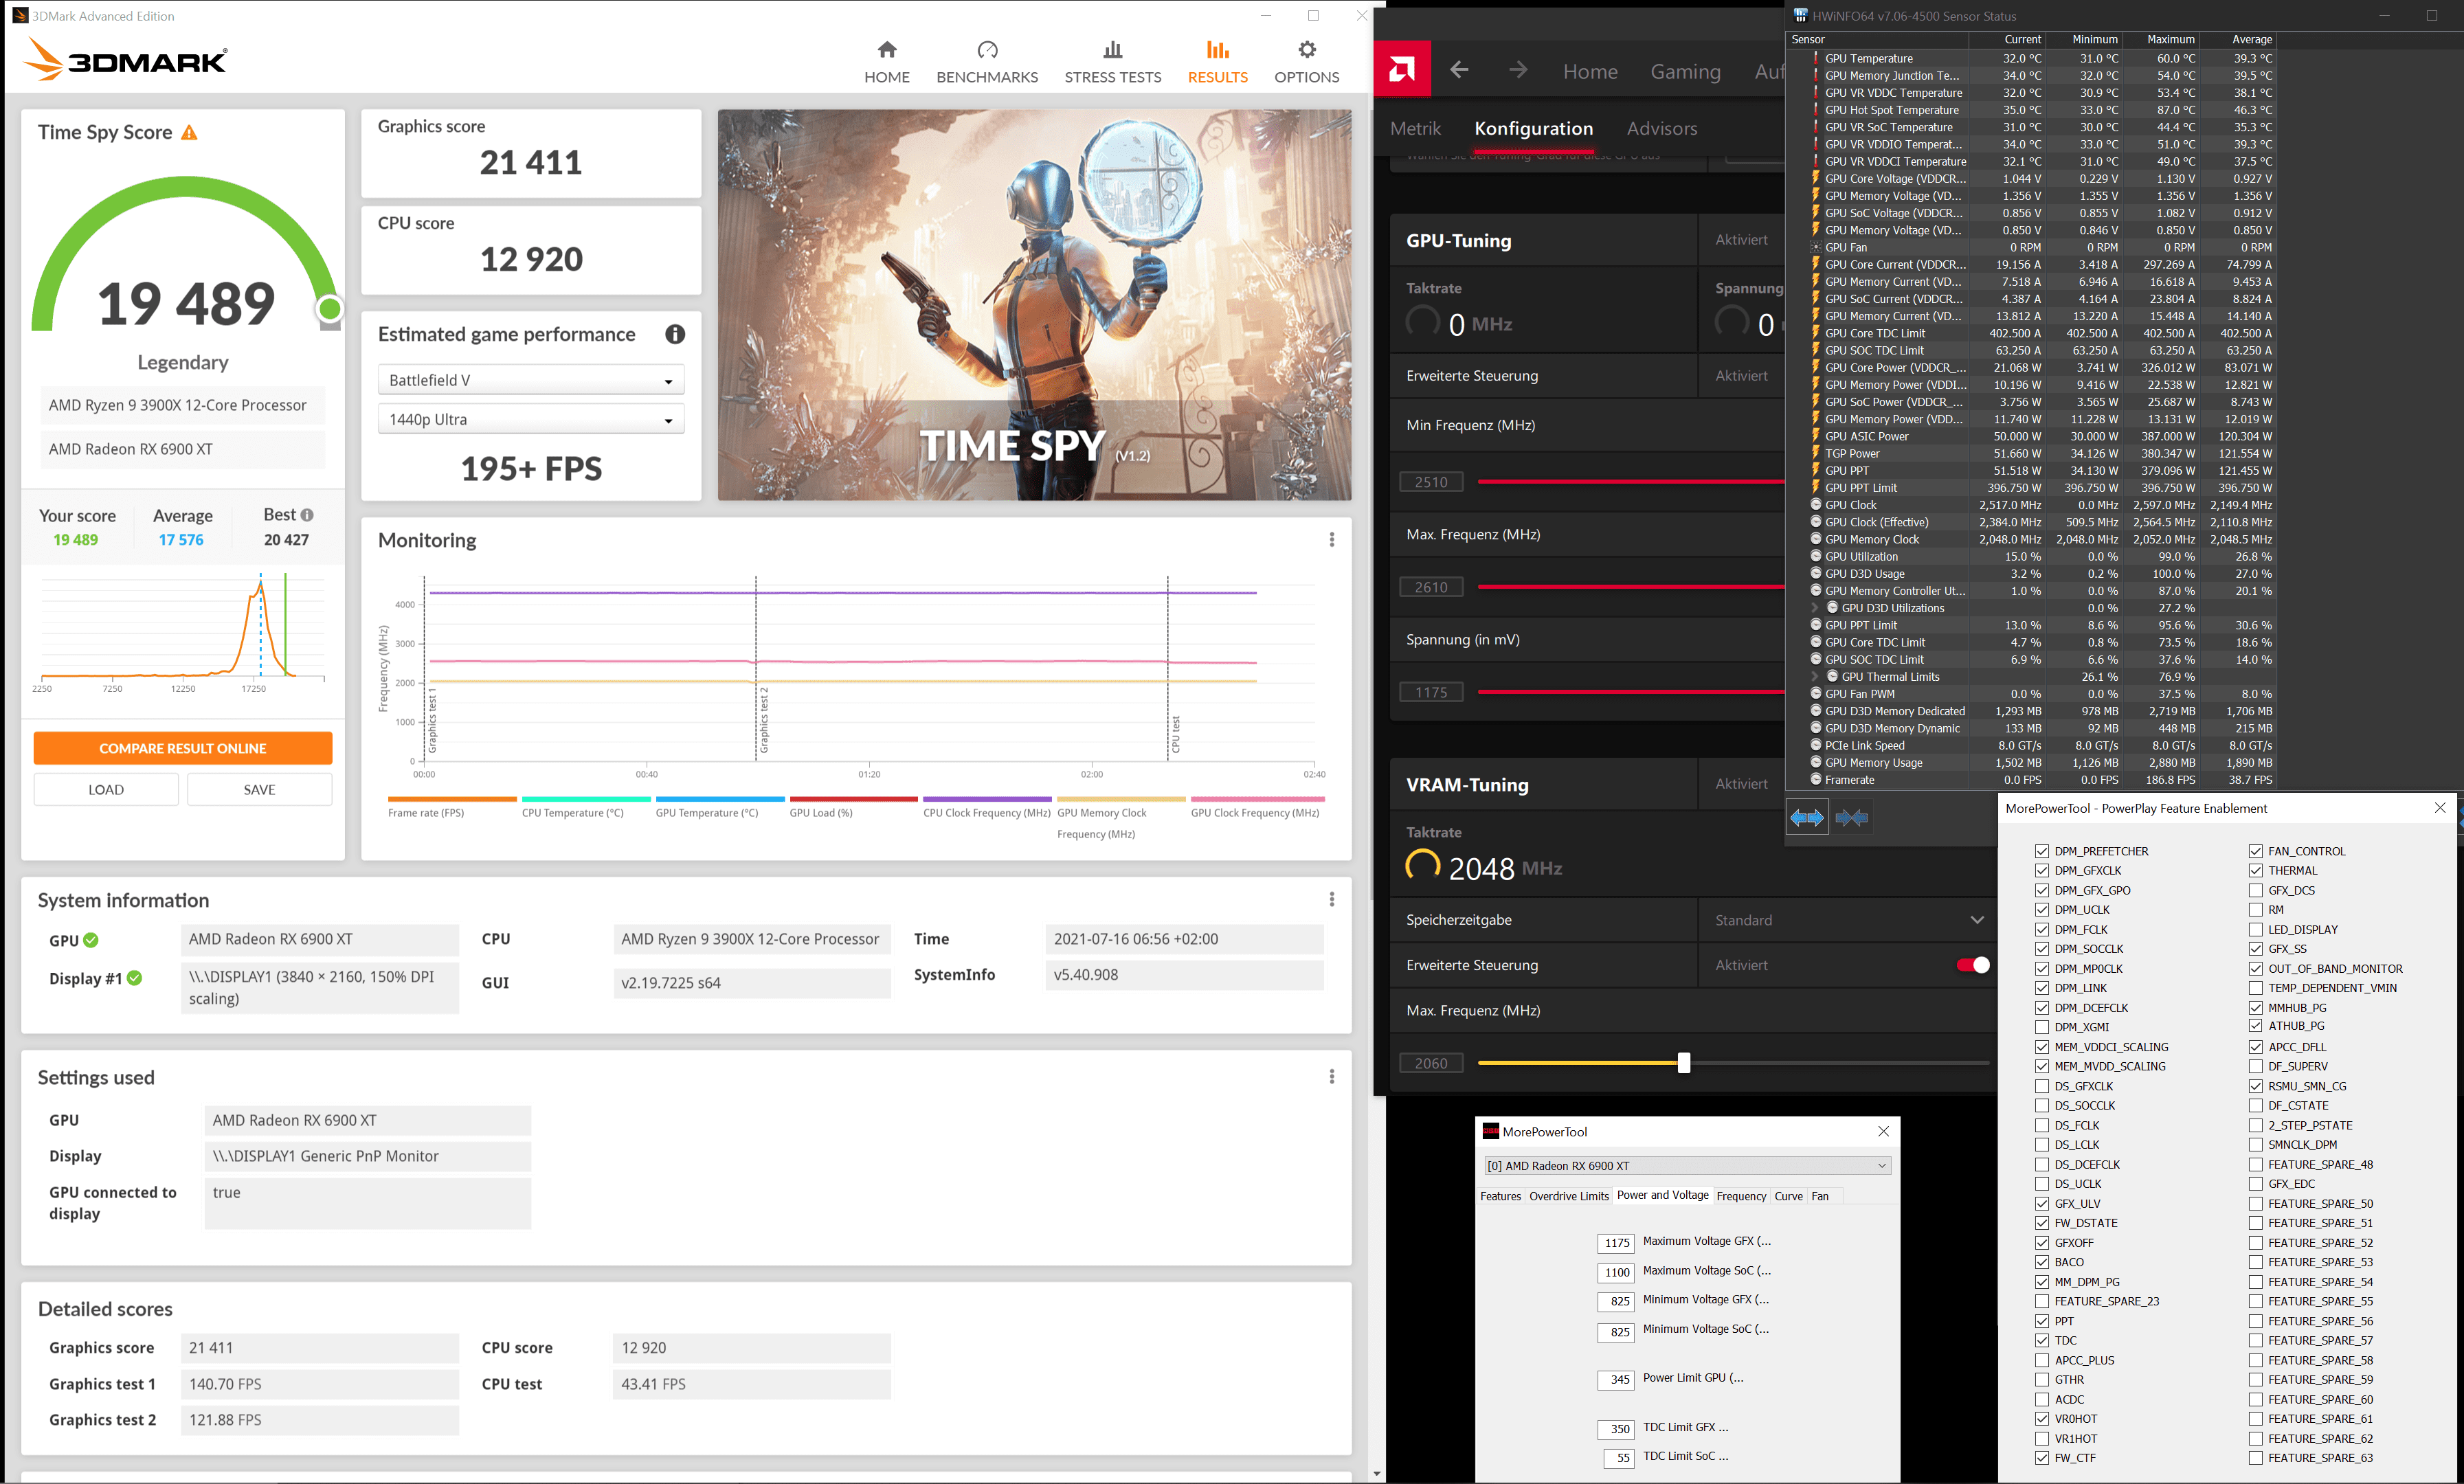Enable the APCC_PLUS checkbox
This screenshot has height=1484, width=2464.
click(x=2041, y=1360)
